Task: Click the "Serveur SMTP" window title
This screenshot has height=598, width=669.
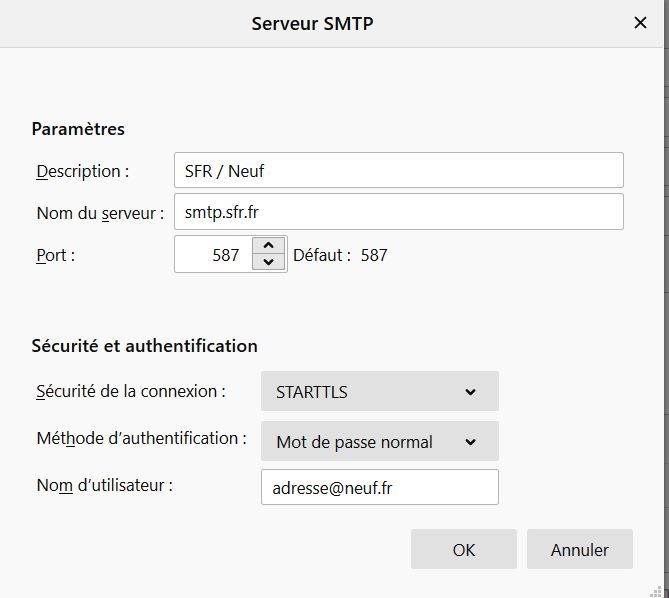Action: click(x=313, y=23)
